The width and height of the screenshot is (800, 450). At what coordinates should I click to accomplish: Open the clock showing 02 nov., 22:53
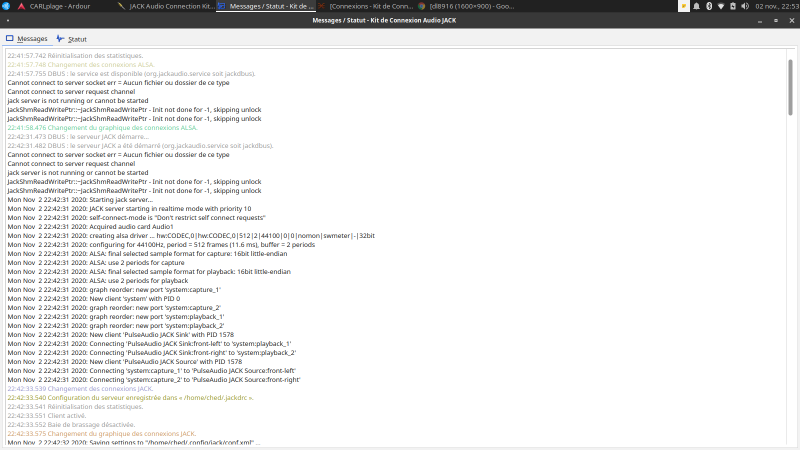coord(777,6)
